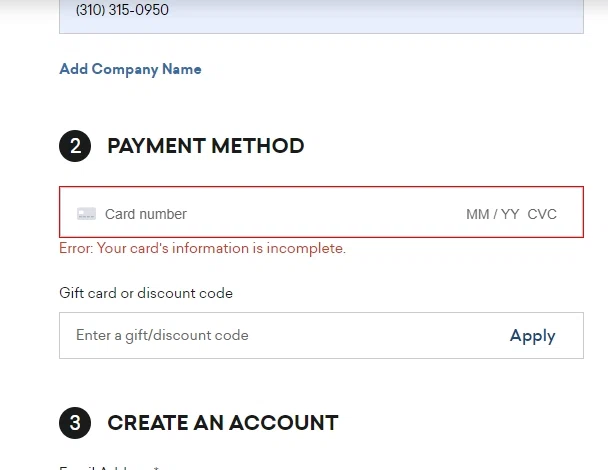Select the CVC security code field
Image resolution: width=608 pixels, height=470 pixels.
click(542, 214)
